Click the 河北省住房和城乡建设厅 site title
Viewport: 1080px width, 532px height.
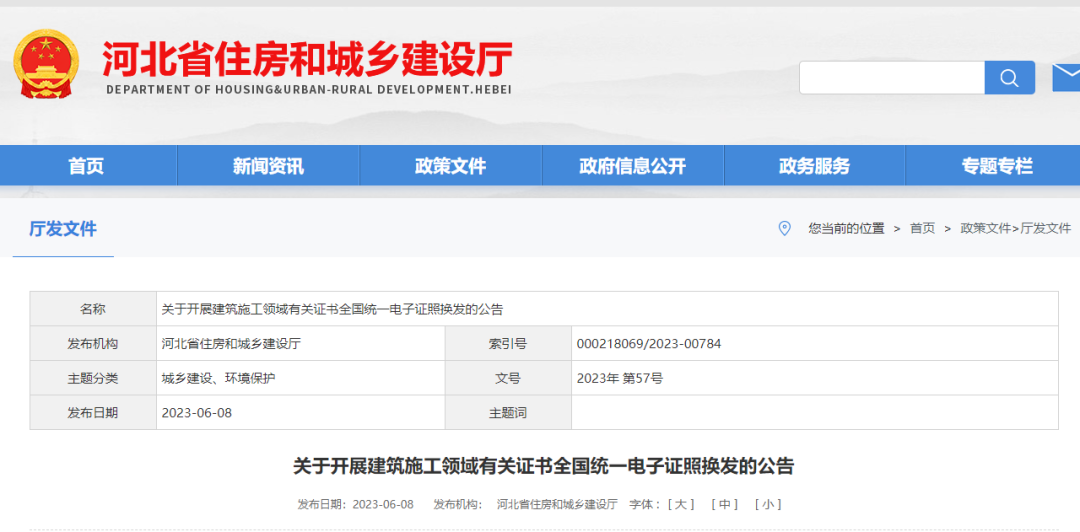point(308,60)
